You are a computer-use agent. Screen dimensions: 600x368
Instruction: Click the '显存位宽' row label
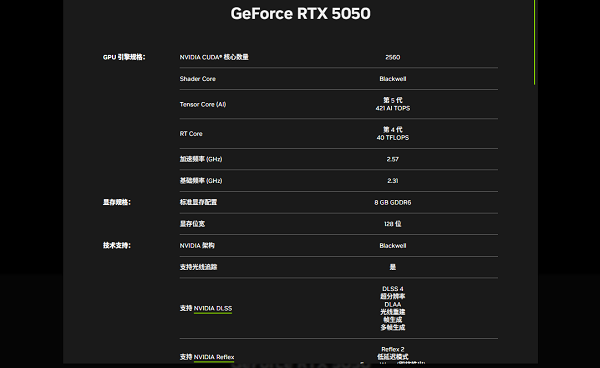click(x=192, y=224)
